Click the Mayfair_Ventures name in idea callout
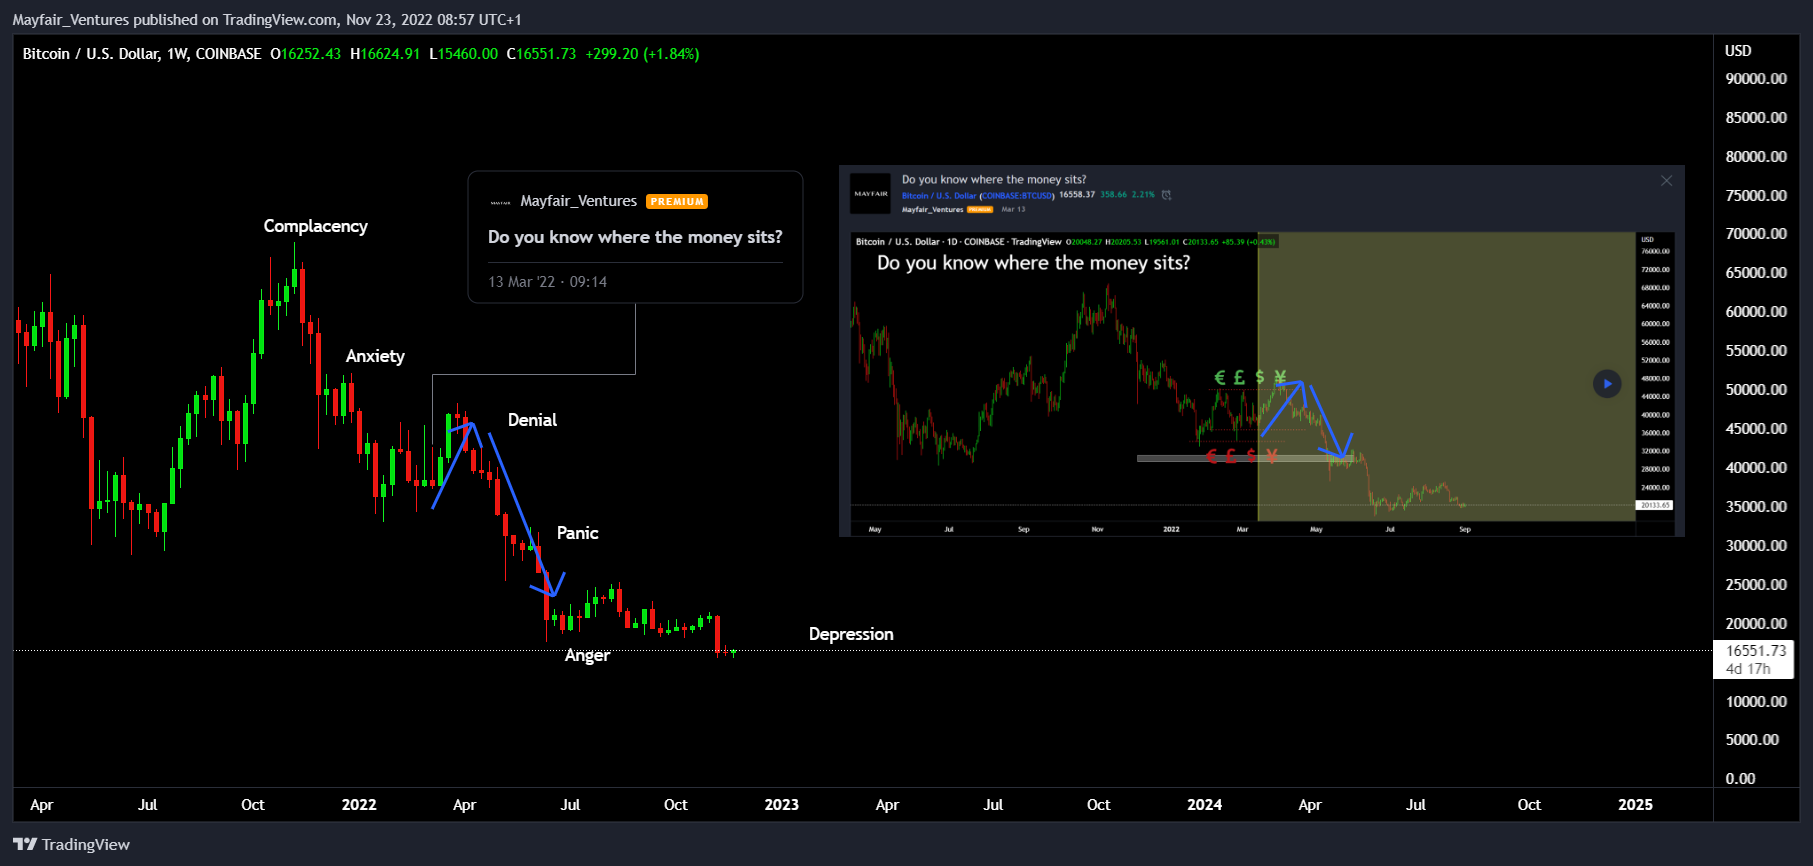The width and height of the screenshot is (1813, 866). 578,201
